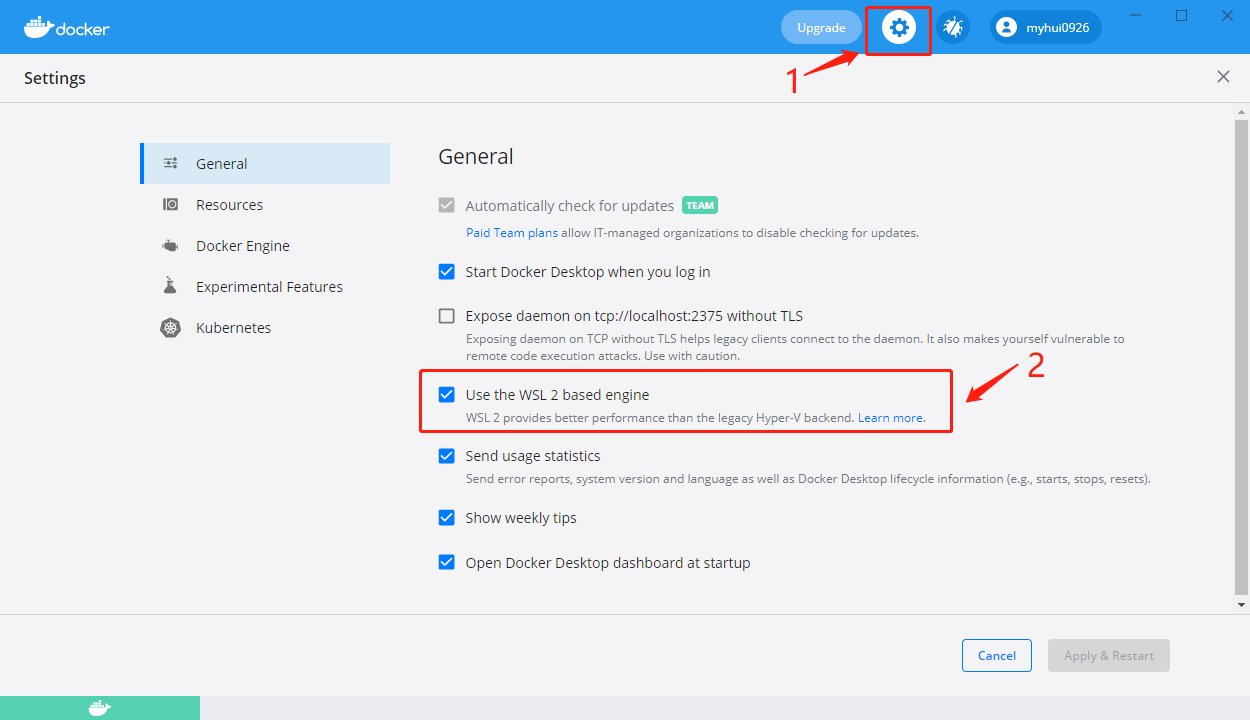Switch to the Kubernetes settings section

pos(233,328)
